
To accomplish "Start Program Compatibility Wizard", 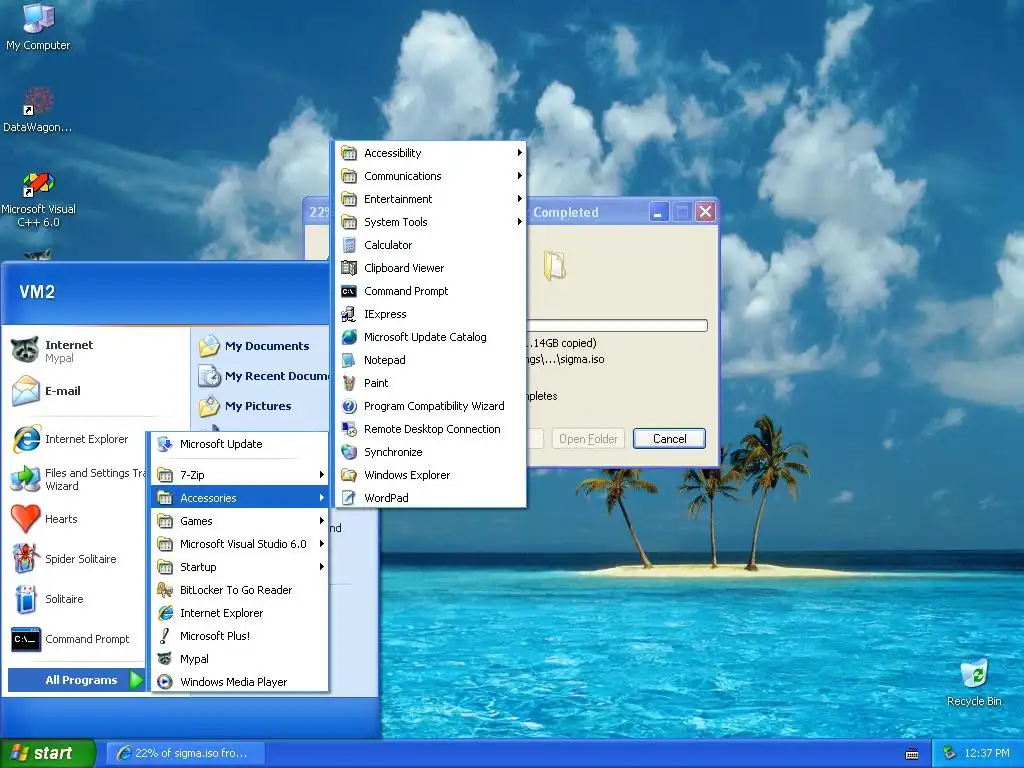I will [431, 406].
